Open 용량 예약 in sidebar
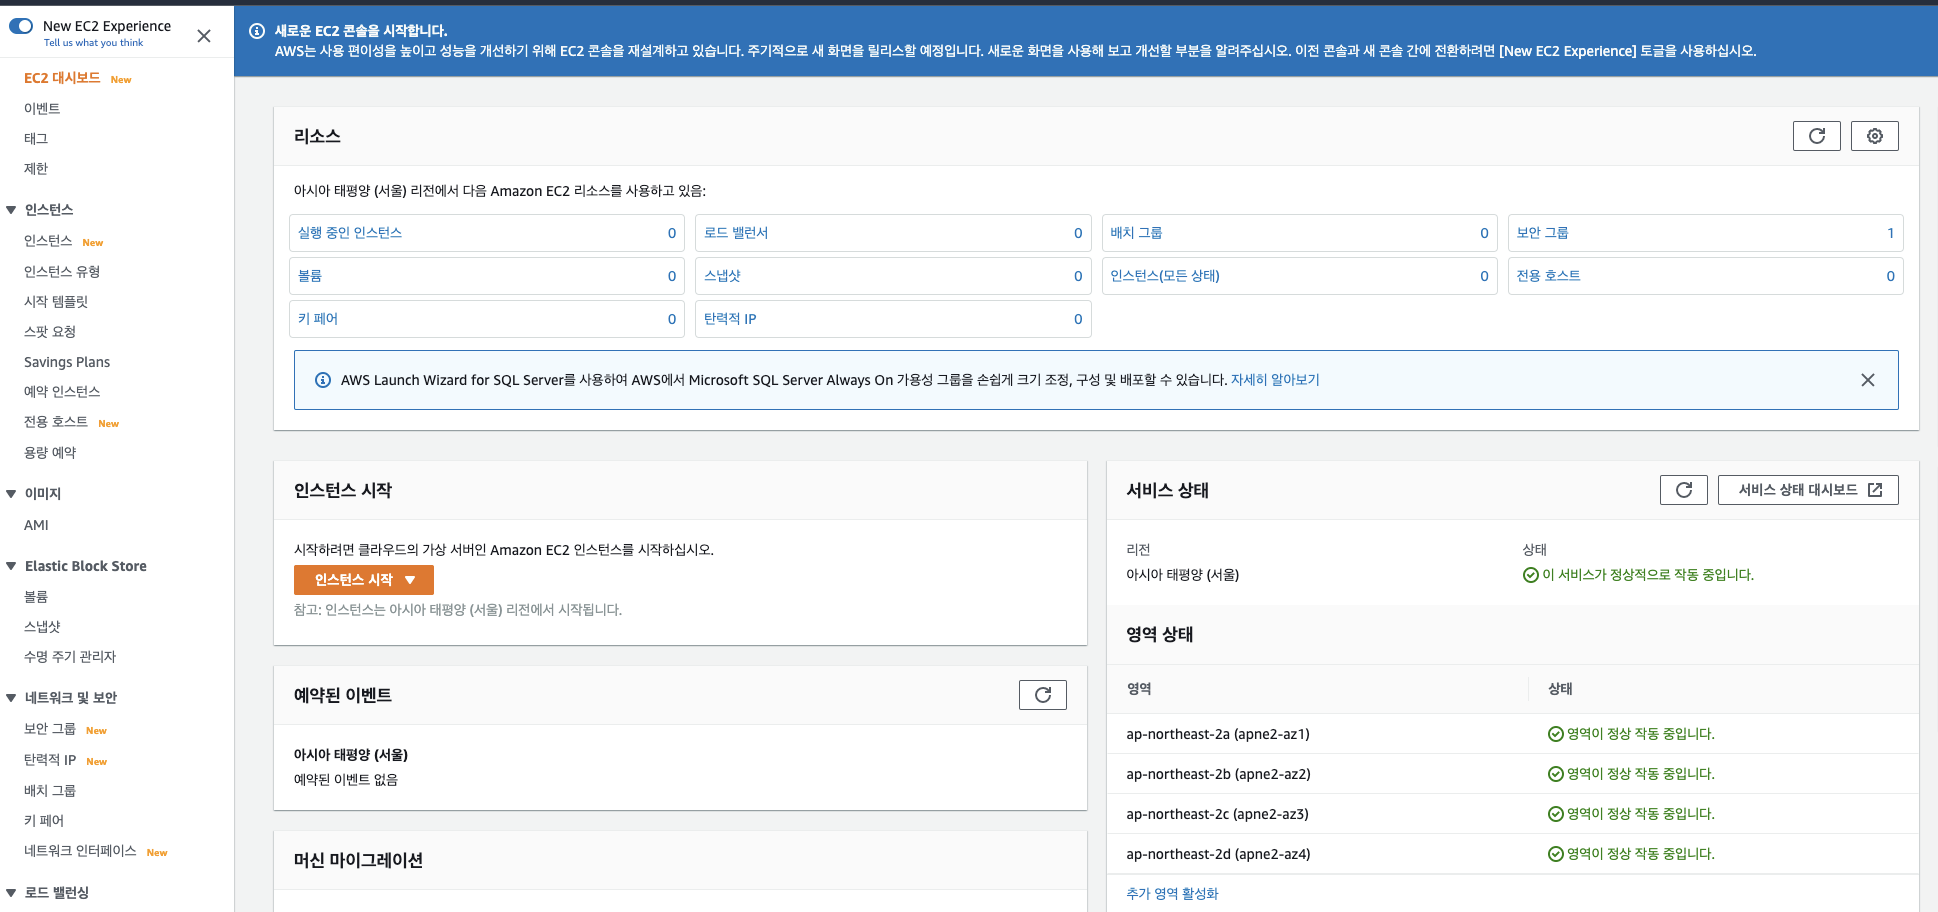Viewport: 1938px width, 912px height. [50, 452]
